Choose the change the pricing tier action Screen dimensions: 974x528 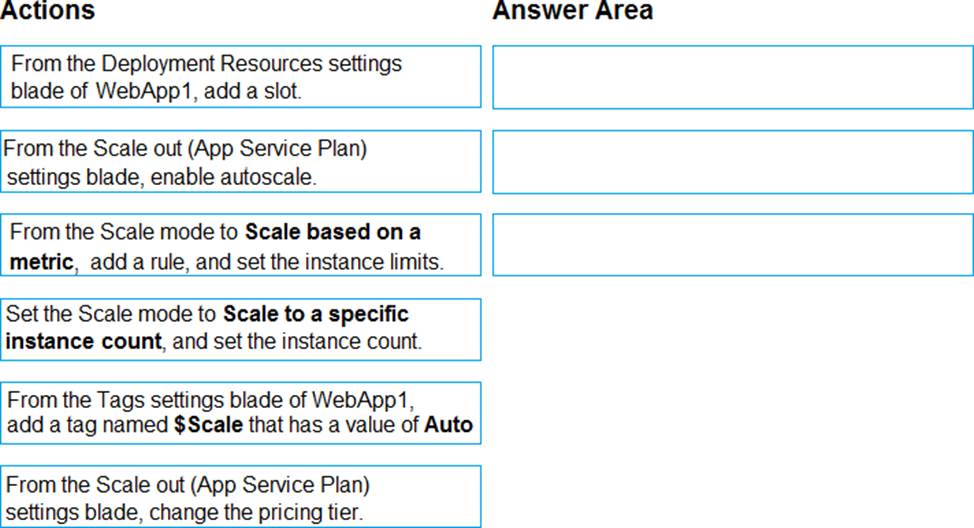pos(240,497)
